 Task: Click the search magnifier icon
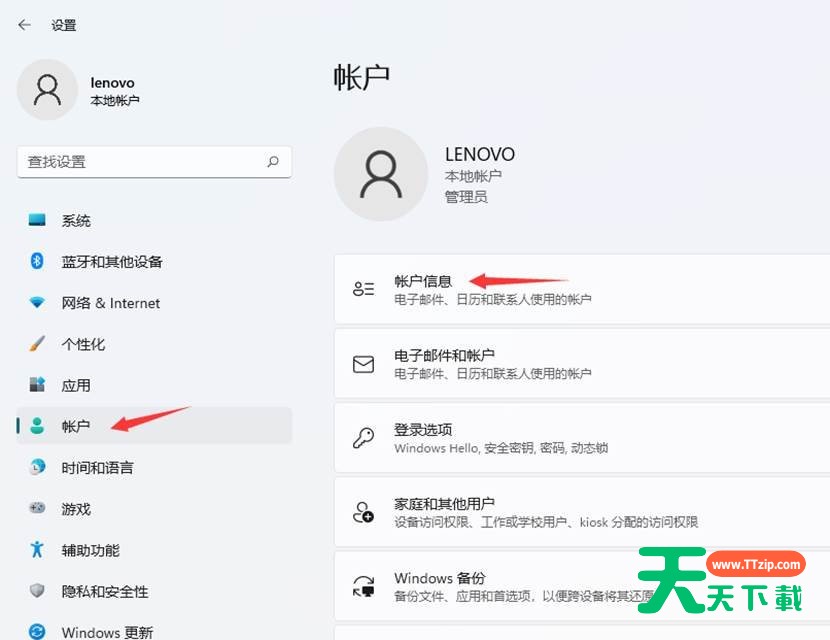(273, 161)
